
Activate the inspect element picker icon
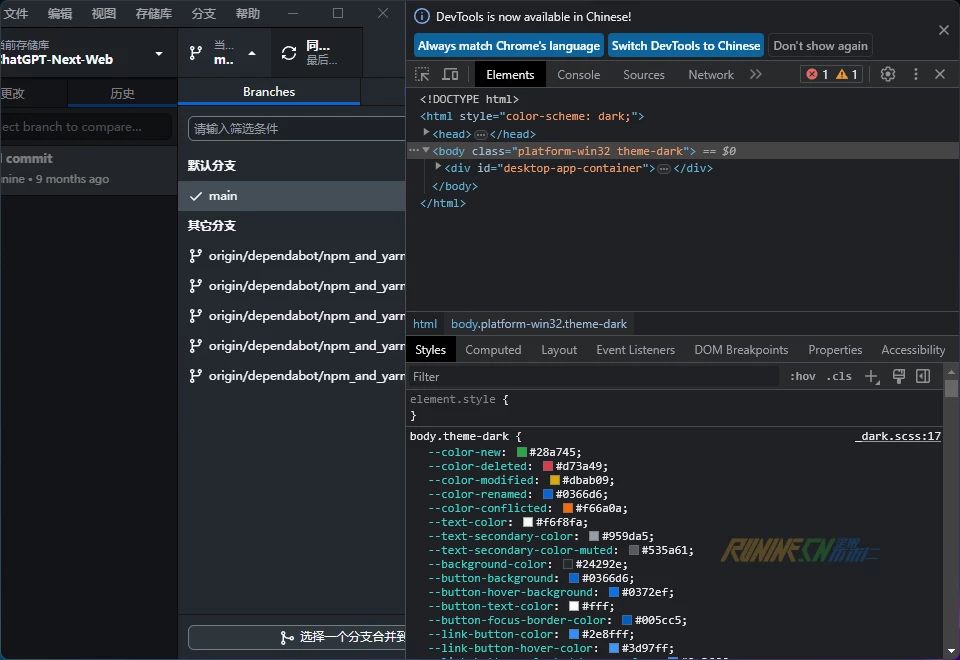pyautogui.click(x=423, y=75)
